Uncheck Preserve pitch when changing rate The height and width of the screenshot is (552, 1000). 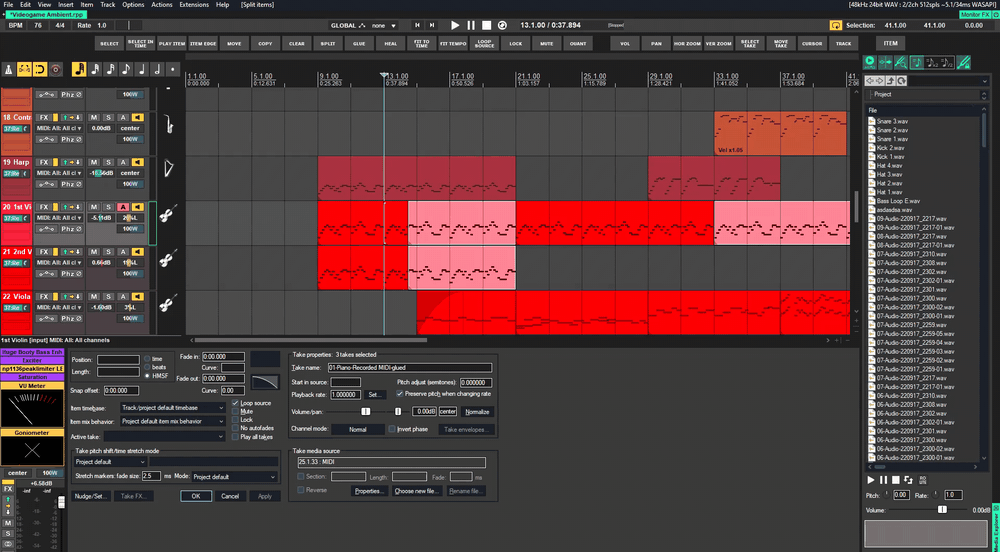[401, 393]
